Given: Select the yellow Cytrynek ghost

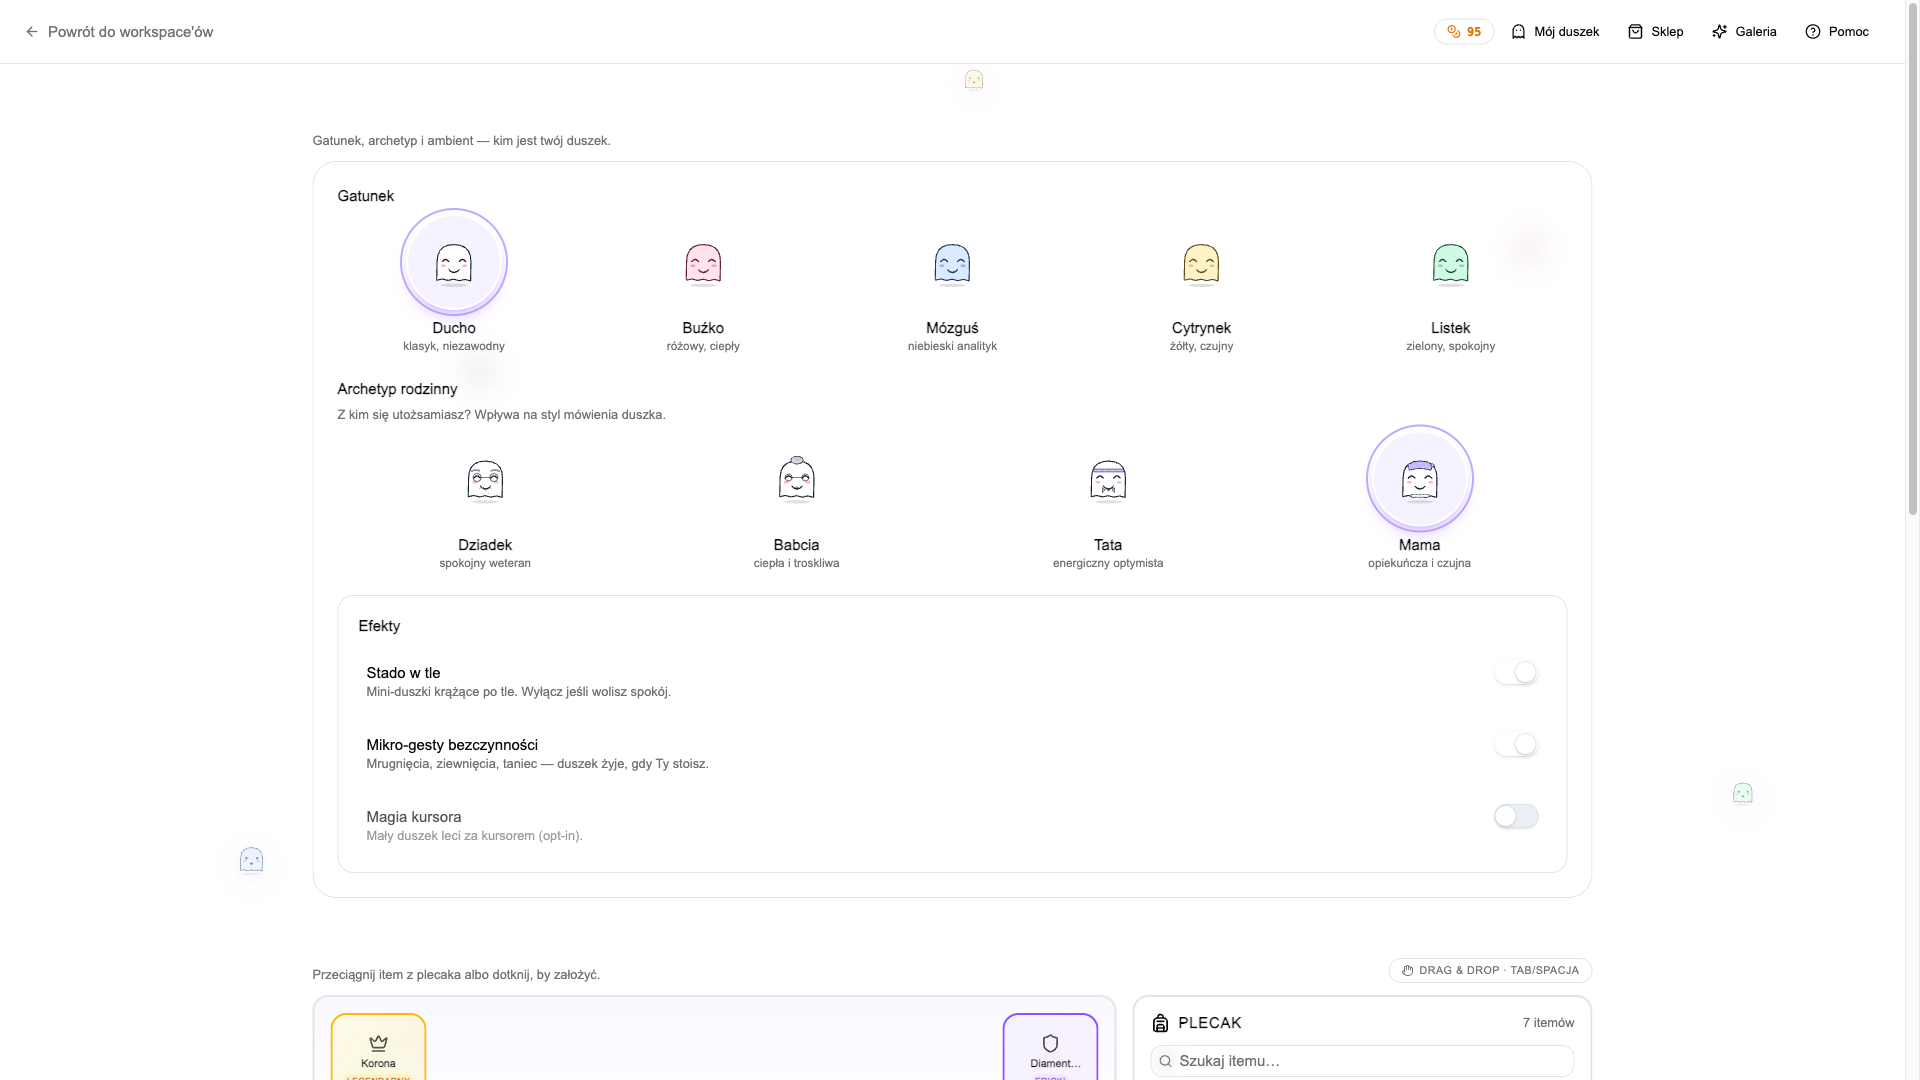Looking at the screenshot, I should point(1201,264).
